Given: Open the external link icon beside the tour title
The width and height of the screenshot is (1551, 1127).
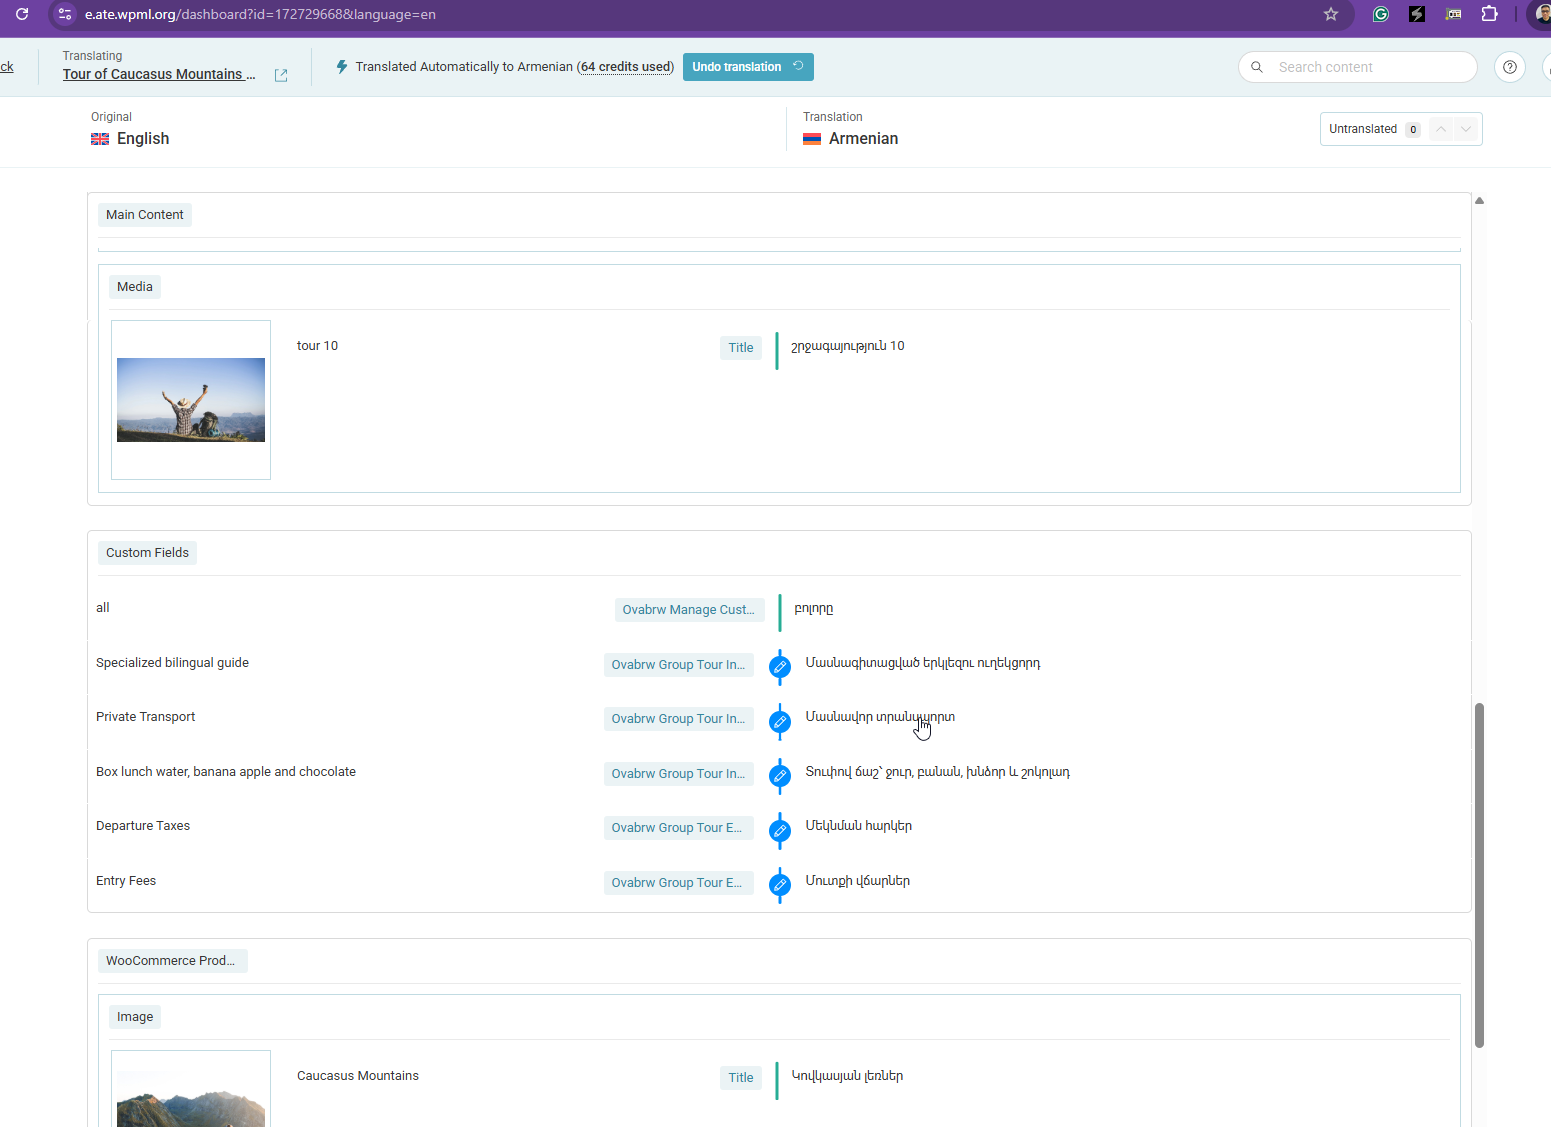Looking at the screenshot, I should 281,75.
